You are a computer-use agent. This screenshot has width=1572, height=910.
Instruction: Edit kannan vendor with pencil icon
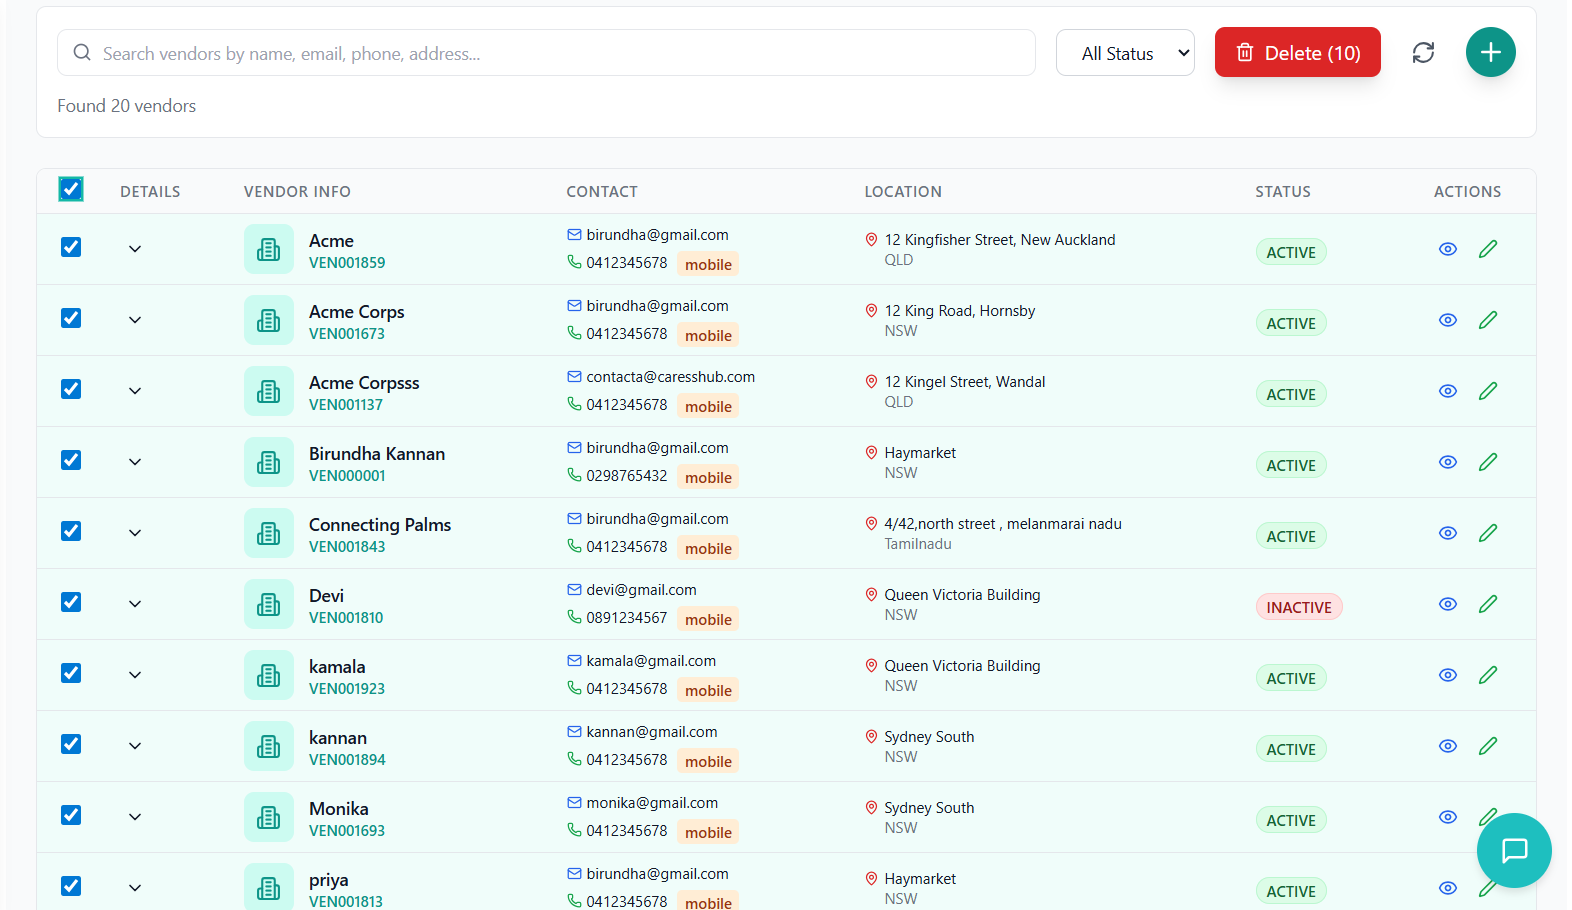coord(1488,746)
